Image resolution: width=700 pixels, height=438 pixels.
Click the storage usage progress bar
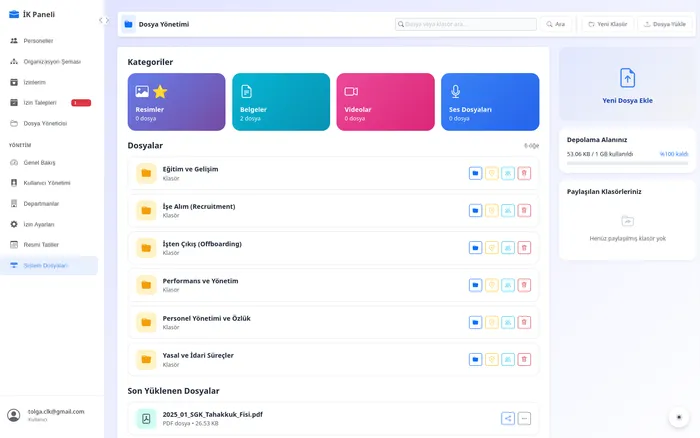pyautogui.click(x=627, y=162)
